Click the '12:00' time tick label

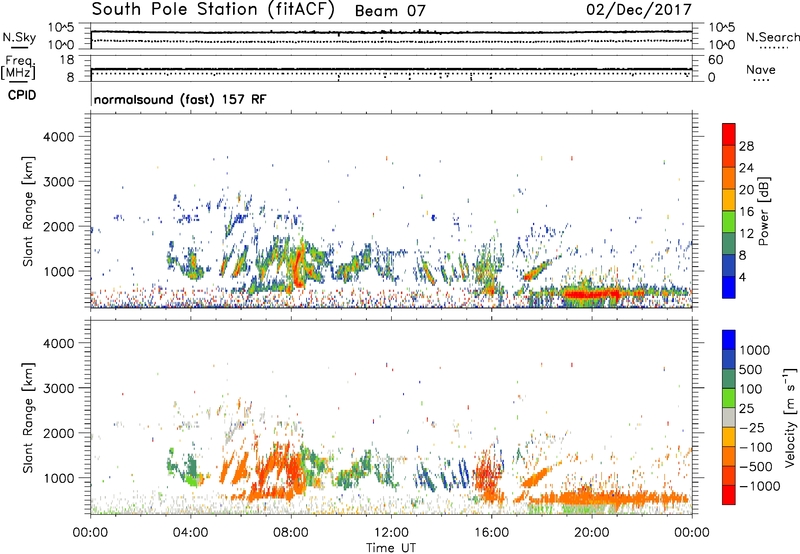pos(391,533)
